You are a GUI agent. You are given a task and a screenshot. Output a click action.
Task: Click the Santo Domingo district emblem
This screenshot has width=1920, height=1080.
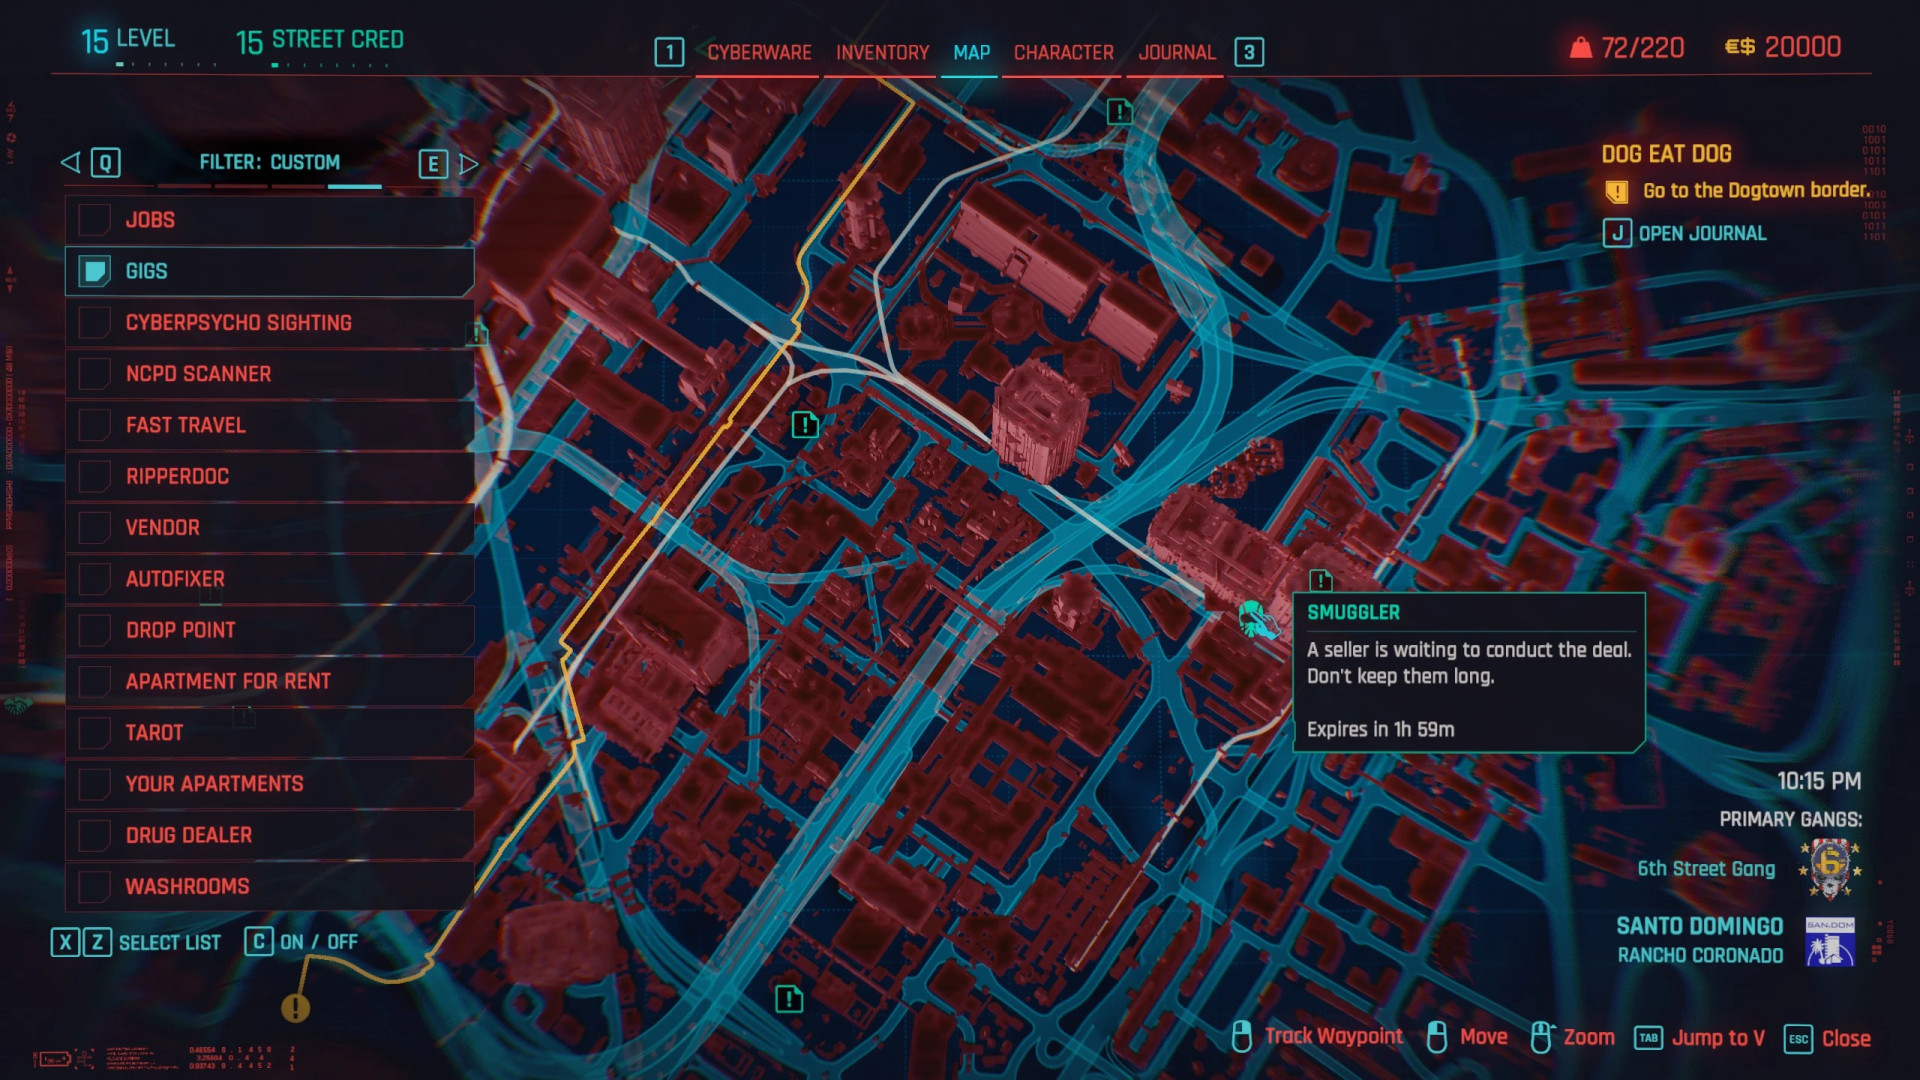coord(1830,941)
